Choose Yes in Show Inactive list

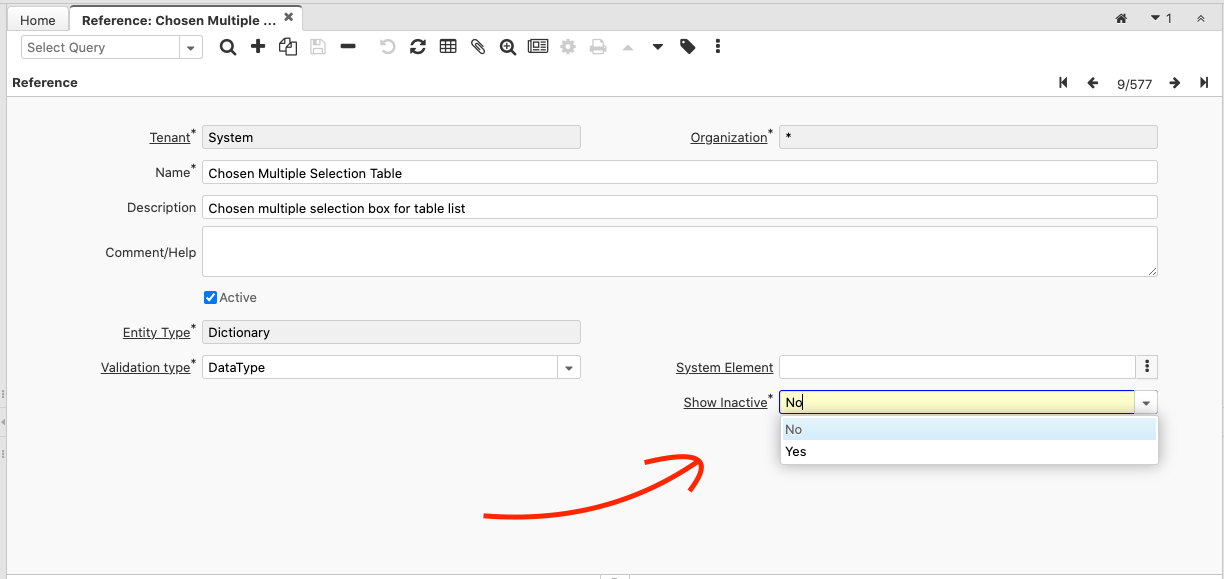point(796,452)
